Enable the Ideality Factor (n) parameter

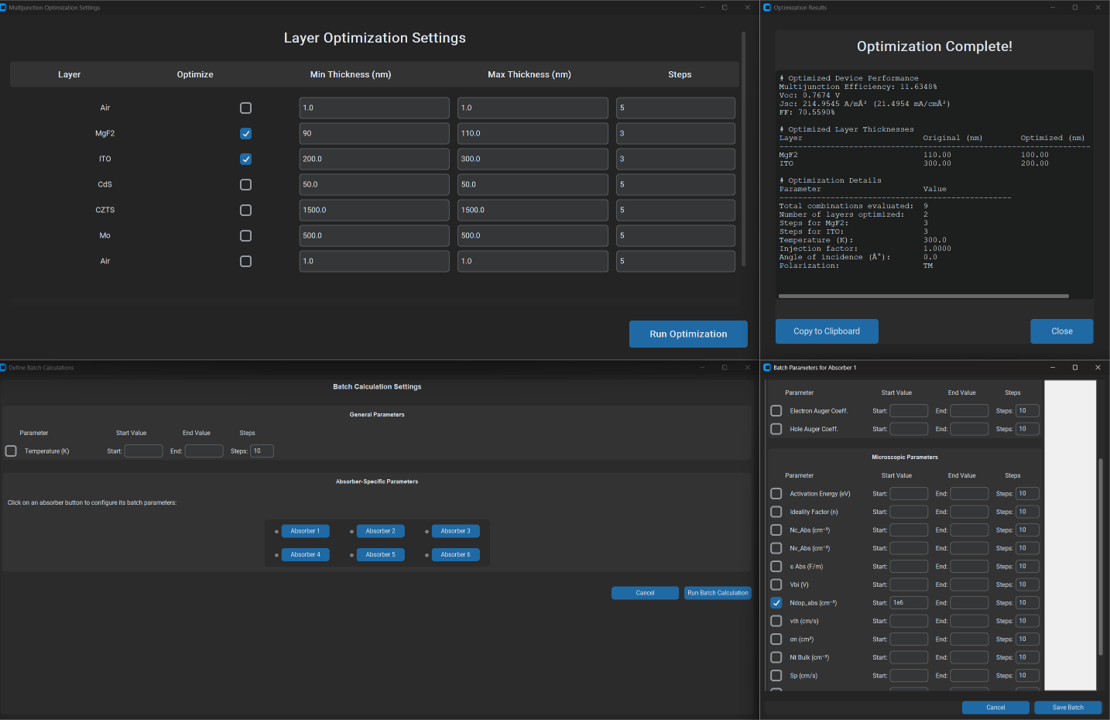(x=776, y=511)
